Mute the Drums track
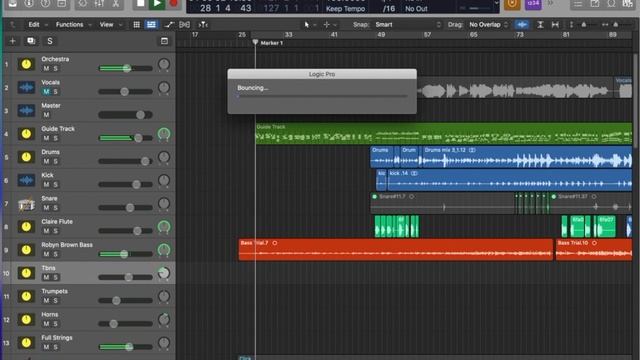Screen dimensions: 640x360 pos(46,161)
